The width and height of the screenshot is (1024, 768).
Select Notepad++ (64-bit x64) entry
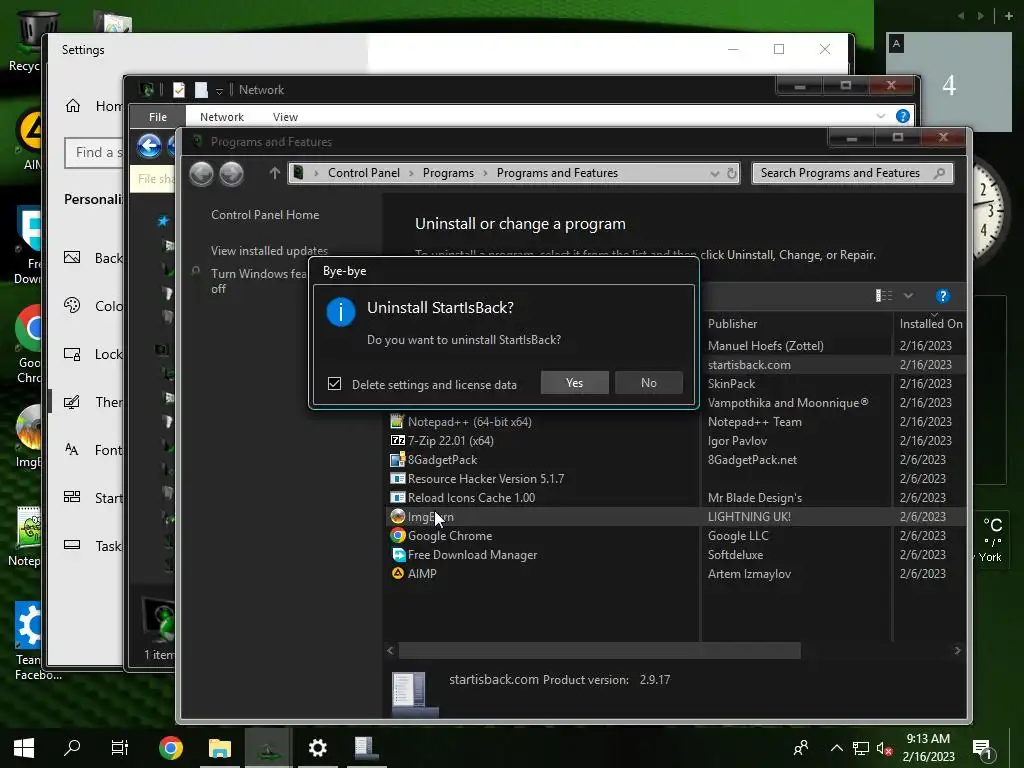point(469,422)
